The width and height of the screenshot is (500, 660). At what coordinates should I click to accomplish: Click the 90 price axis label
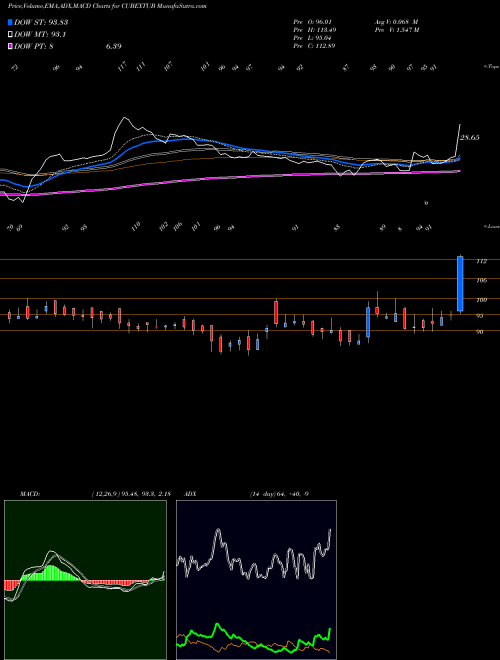coord(480,332)
